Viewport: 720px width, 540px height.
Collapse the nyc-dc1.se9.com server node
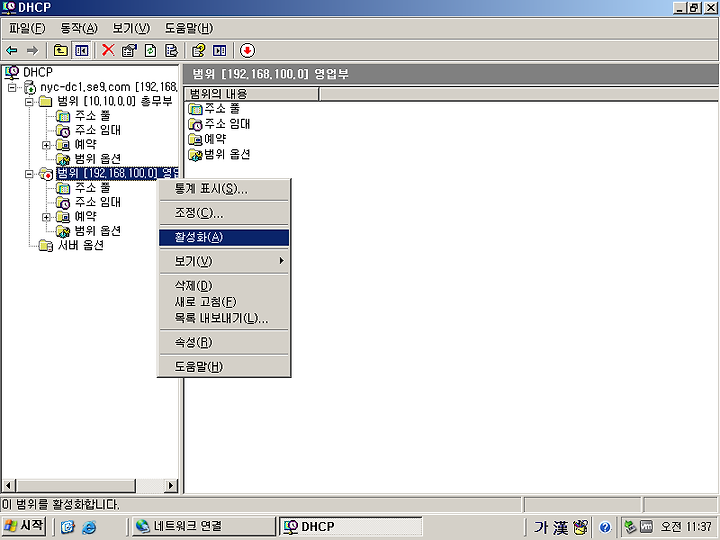(x=12, y=87)
